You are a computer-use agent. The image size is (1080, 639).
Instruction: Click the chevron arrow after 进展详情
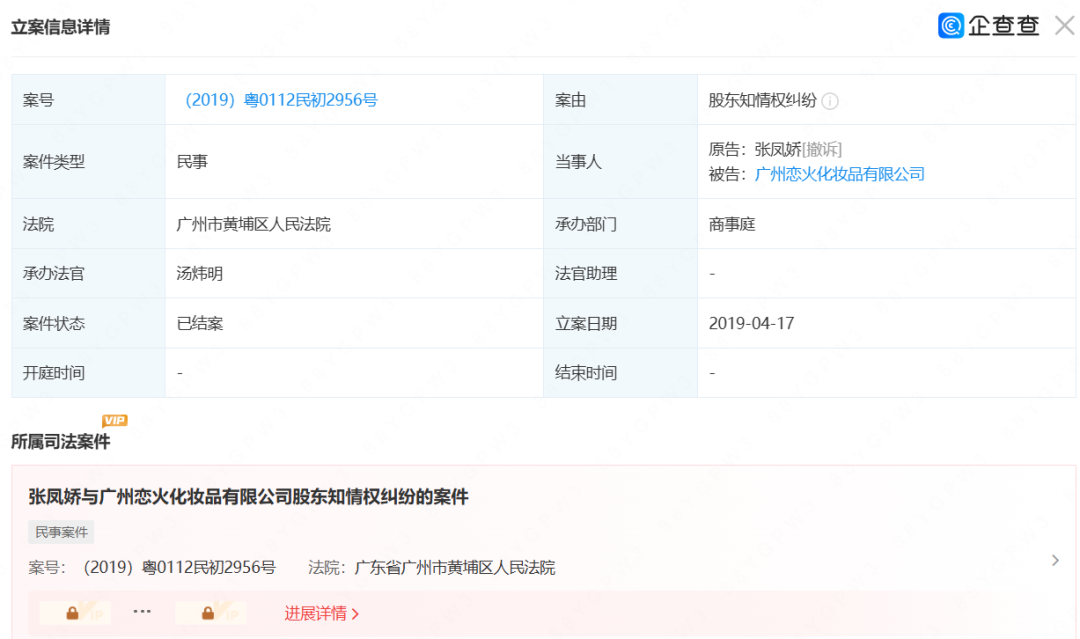pos(355,614)
